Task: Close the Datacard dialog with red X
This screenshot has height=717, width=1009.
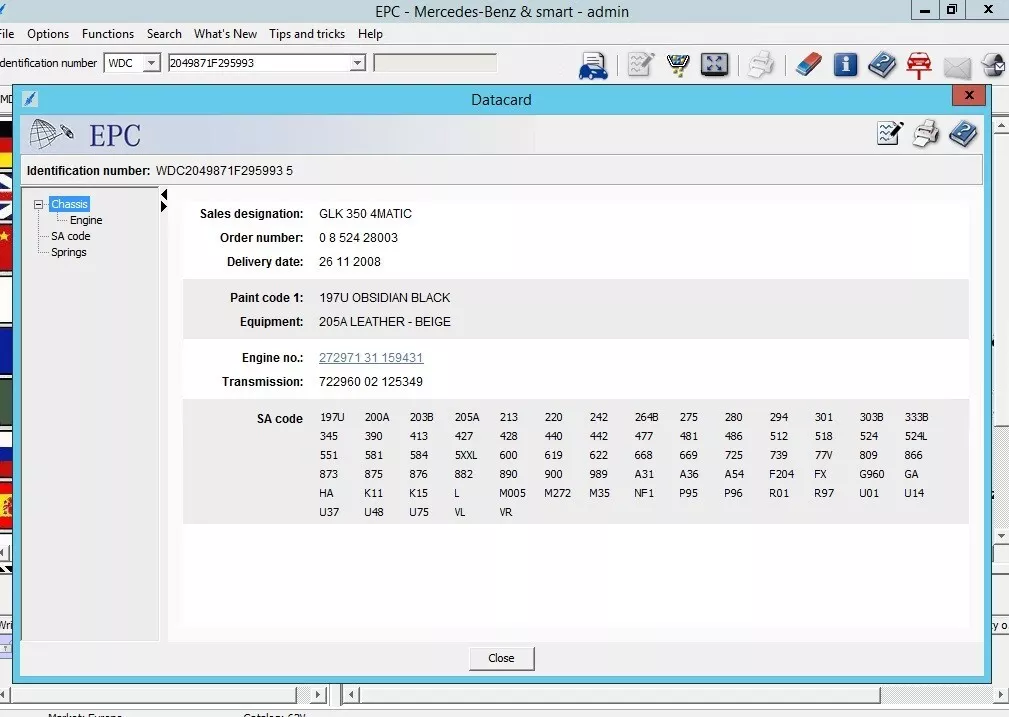Action: 969,95
